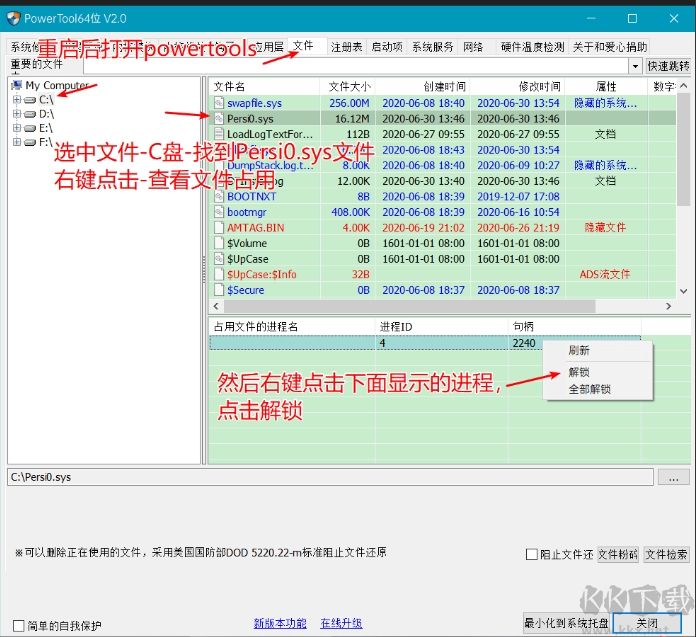Open the 在线升级 link
The image size is (696, 637).
point(341,623)
